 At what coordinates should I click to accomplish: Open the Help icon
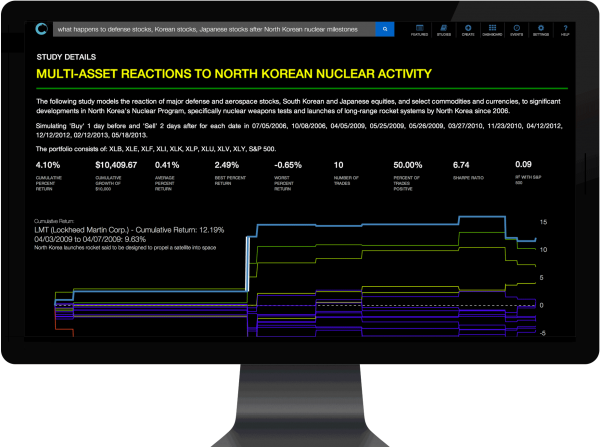tap(565, 29)
